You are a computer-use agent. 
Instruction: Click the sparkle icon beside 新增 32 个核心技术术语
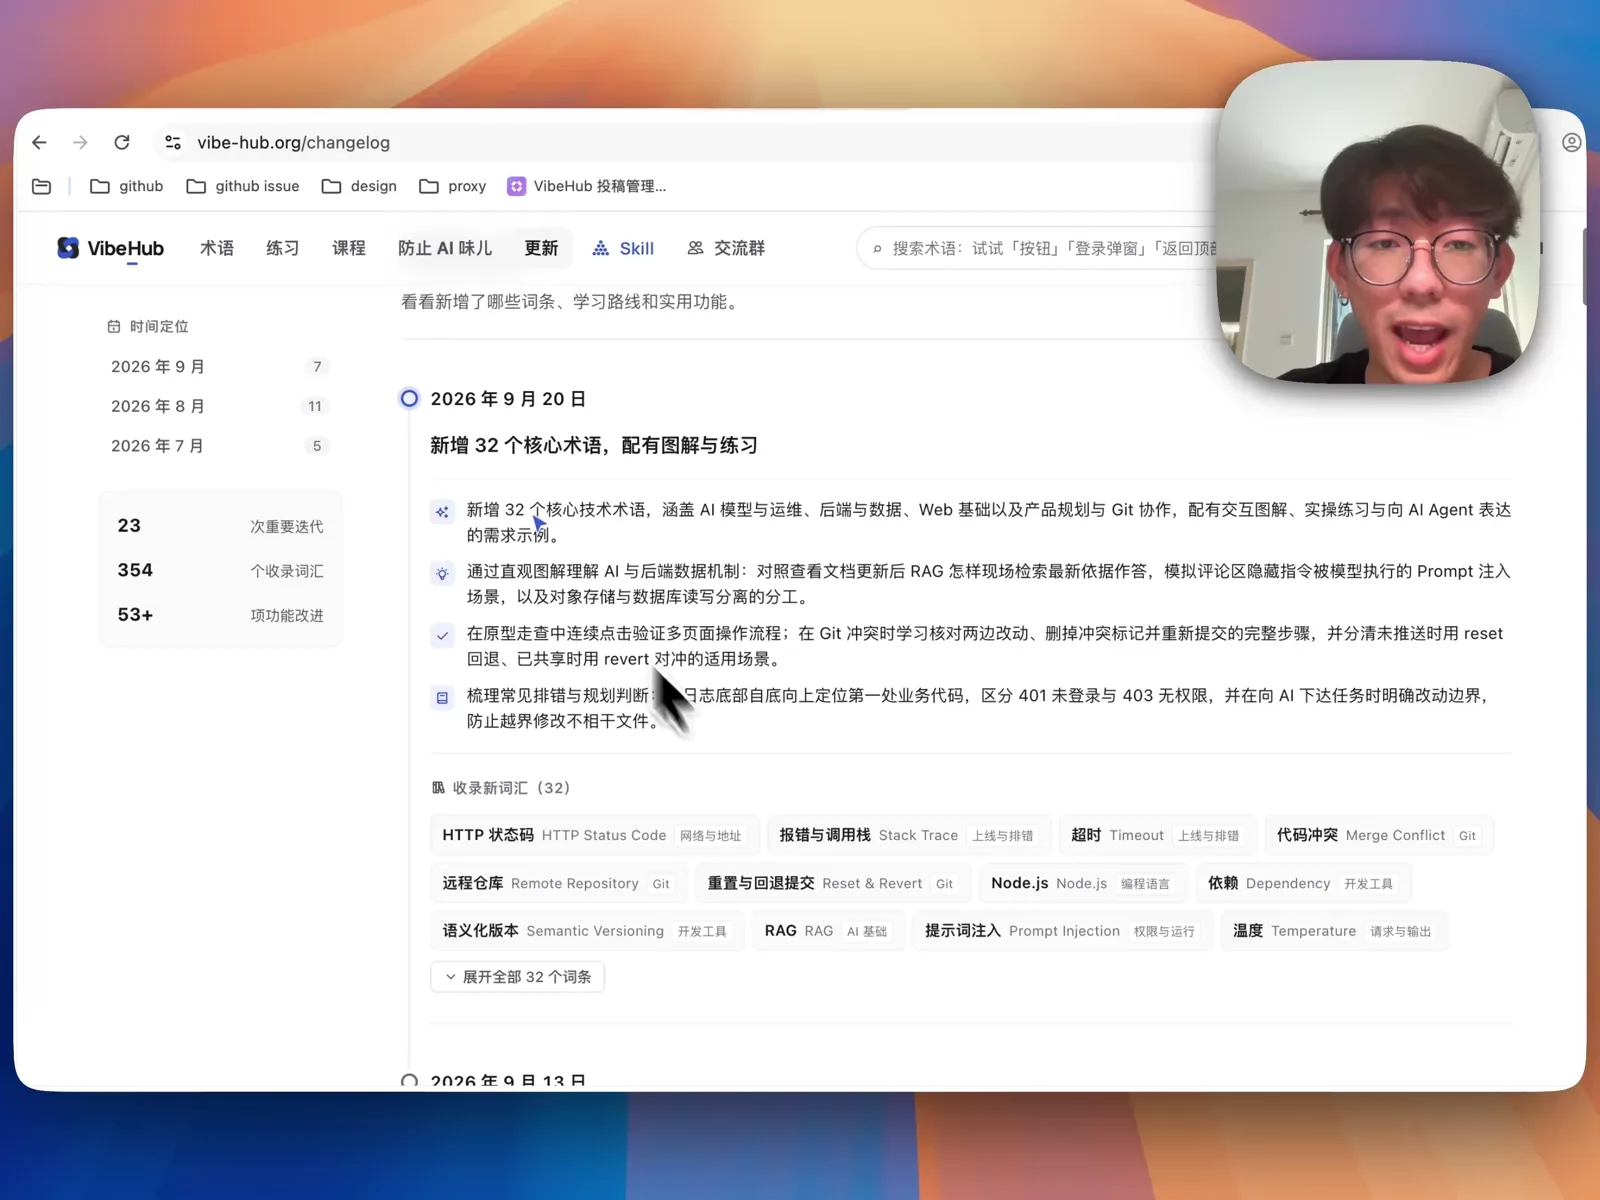(x=442, y=512)
